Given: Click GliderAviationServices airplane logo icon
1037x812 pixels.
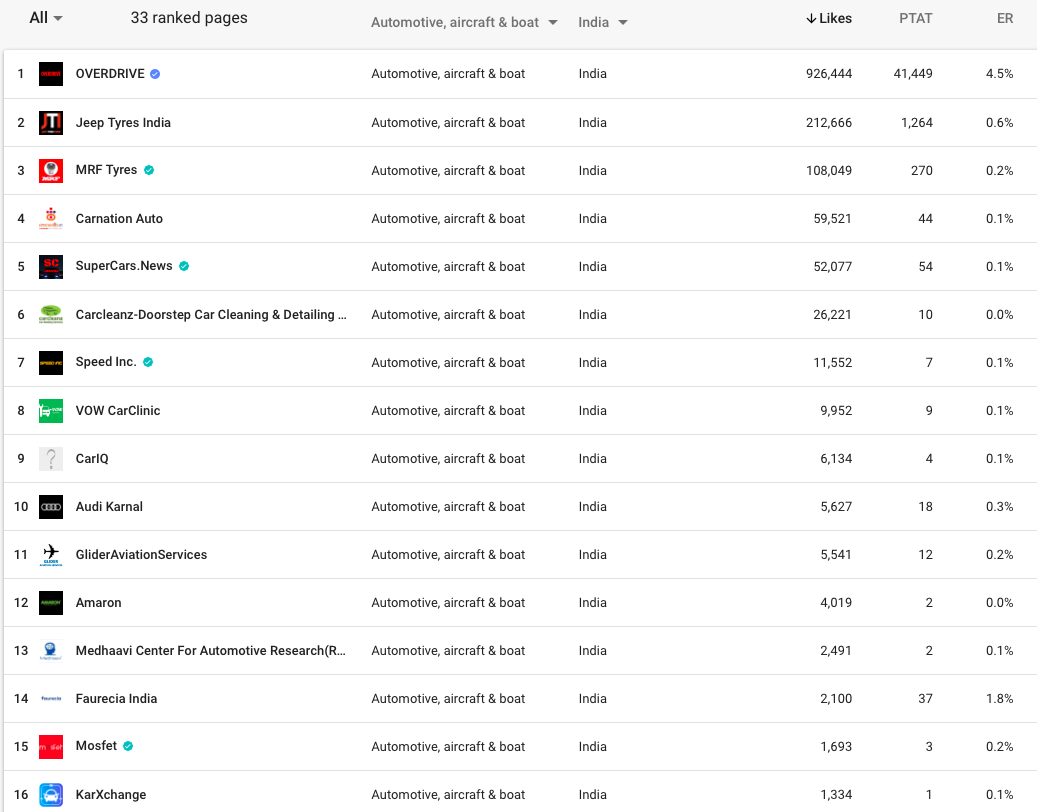Looking at the screenshot, I should click(51, 555).
